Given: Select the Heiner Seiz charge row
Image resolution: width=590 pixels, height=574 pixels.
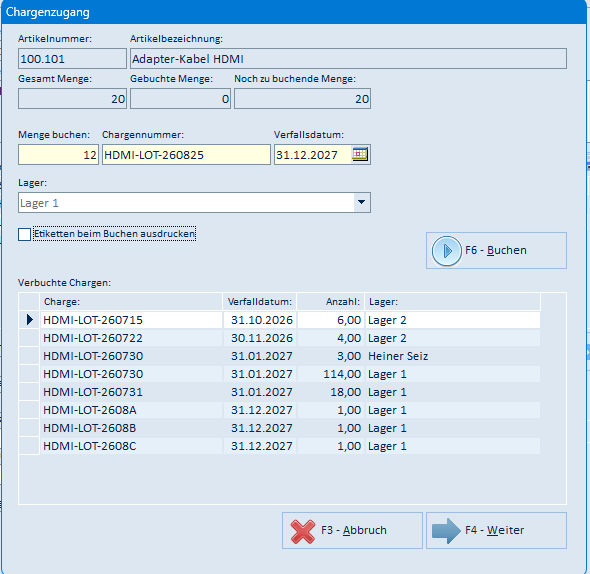Looking at the screenshot, I should [x=290, y=356].
